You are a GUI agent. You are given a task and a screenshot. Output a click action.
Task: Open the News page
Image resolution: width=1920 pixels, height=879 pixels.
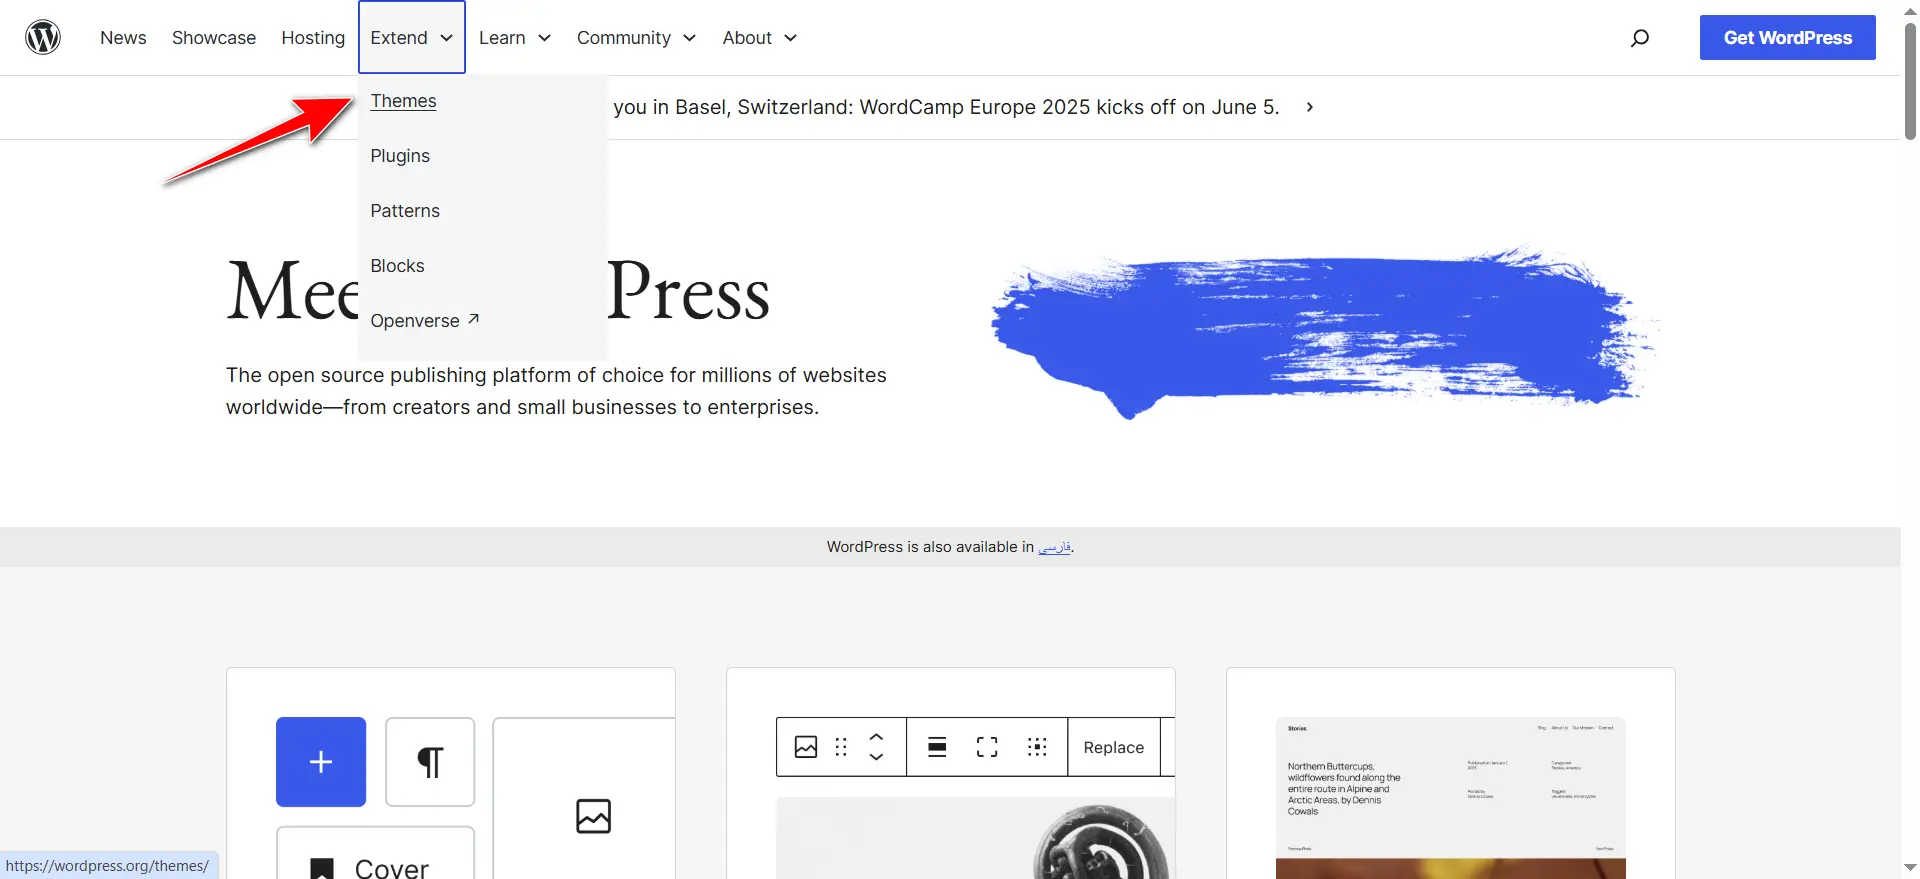(x=123, y=38)
